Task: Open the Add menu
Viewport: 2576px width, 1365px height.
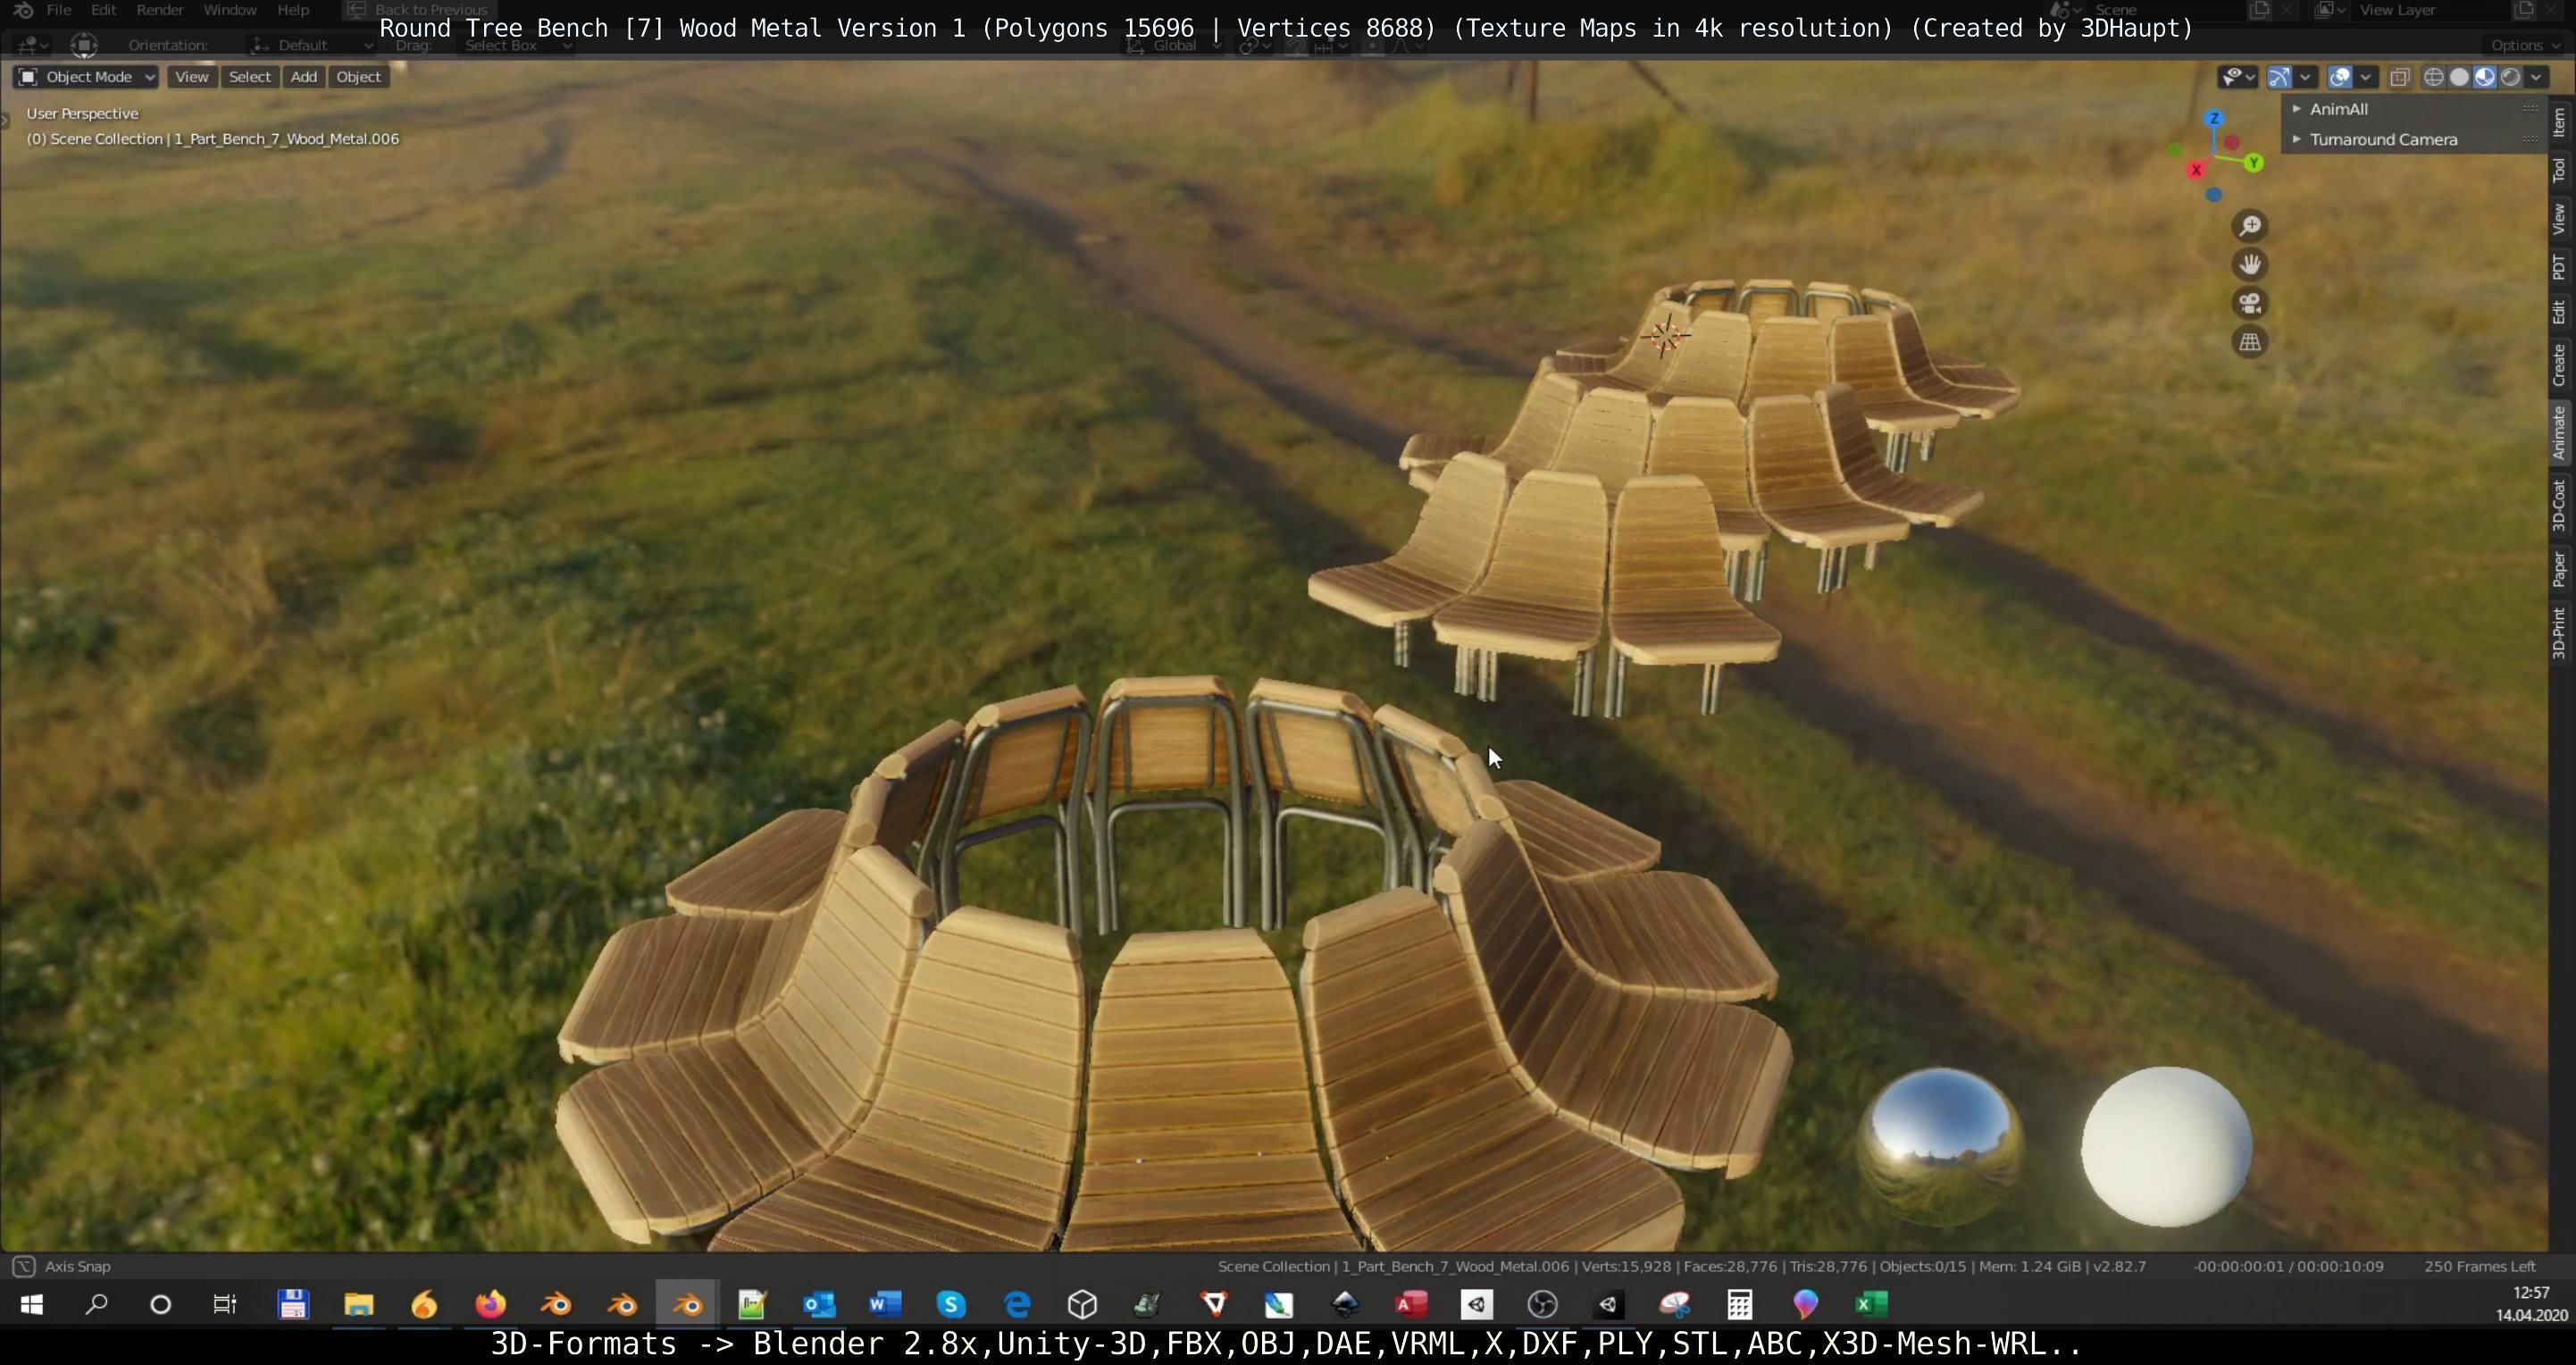Action: point(303,77)
